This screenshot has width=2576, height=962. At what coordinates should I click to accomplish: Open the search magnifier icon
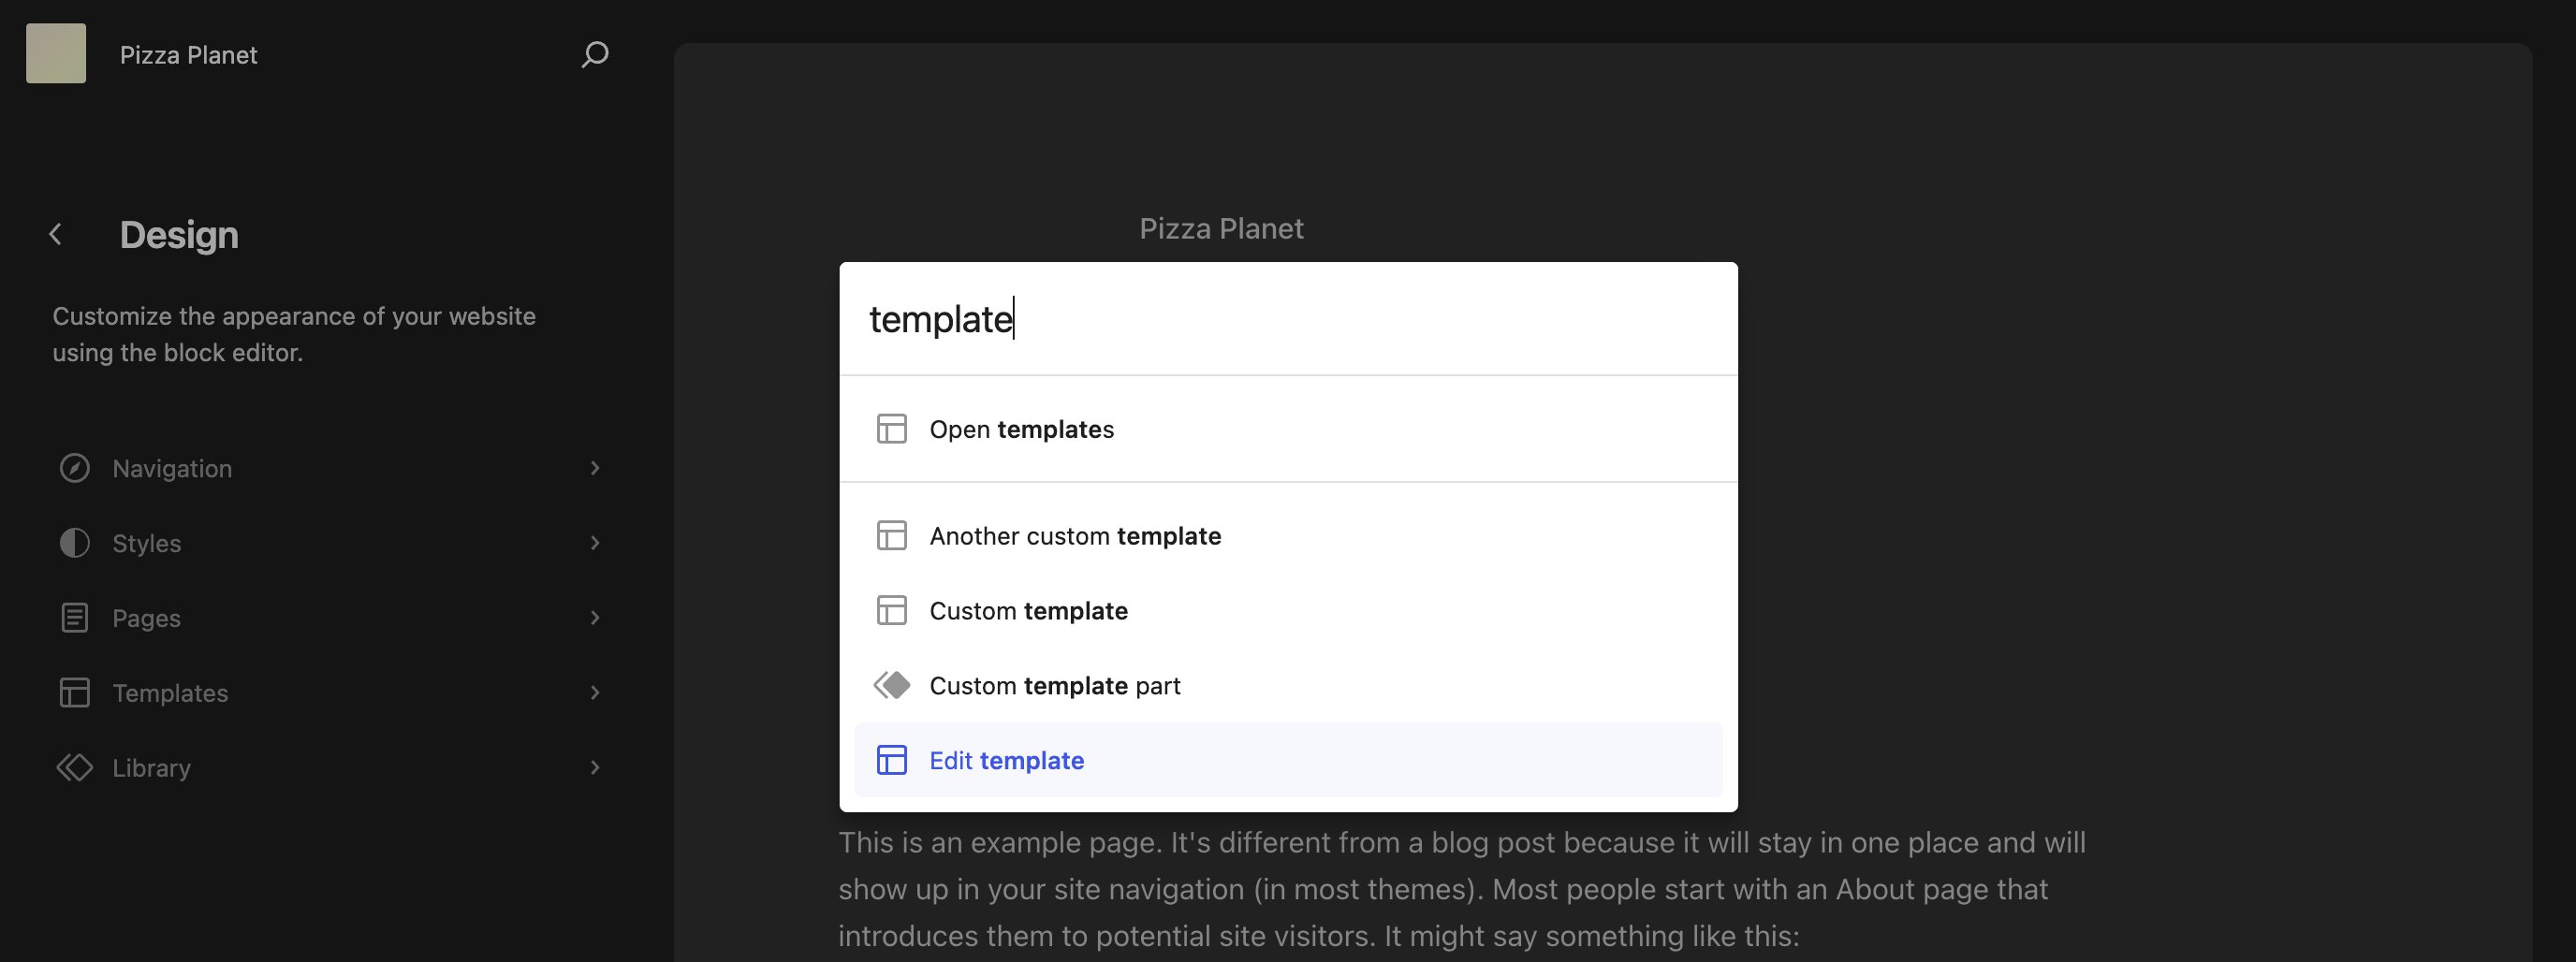[x=594, y=55]
